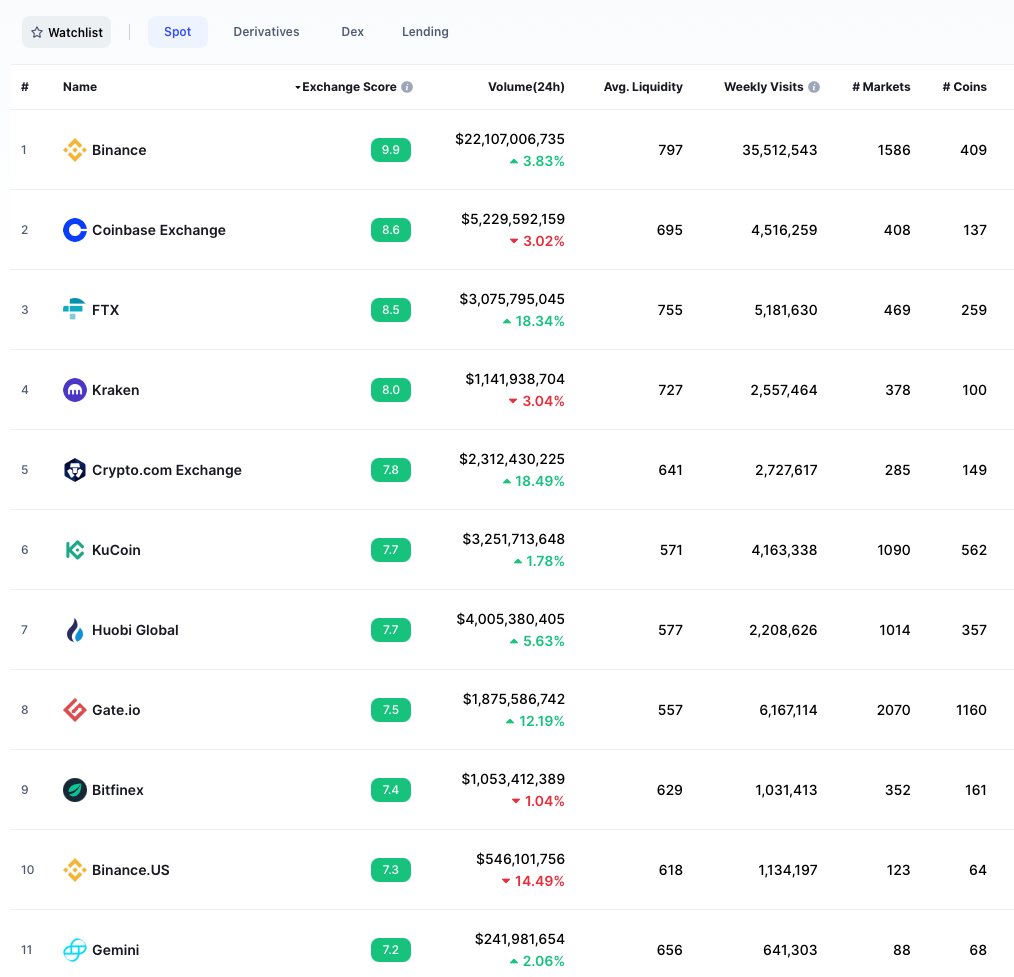Open the Bitfinex exchange link

point(118,790)
